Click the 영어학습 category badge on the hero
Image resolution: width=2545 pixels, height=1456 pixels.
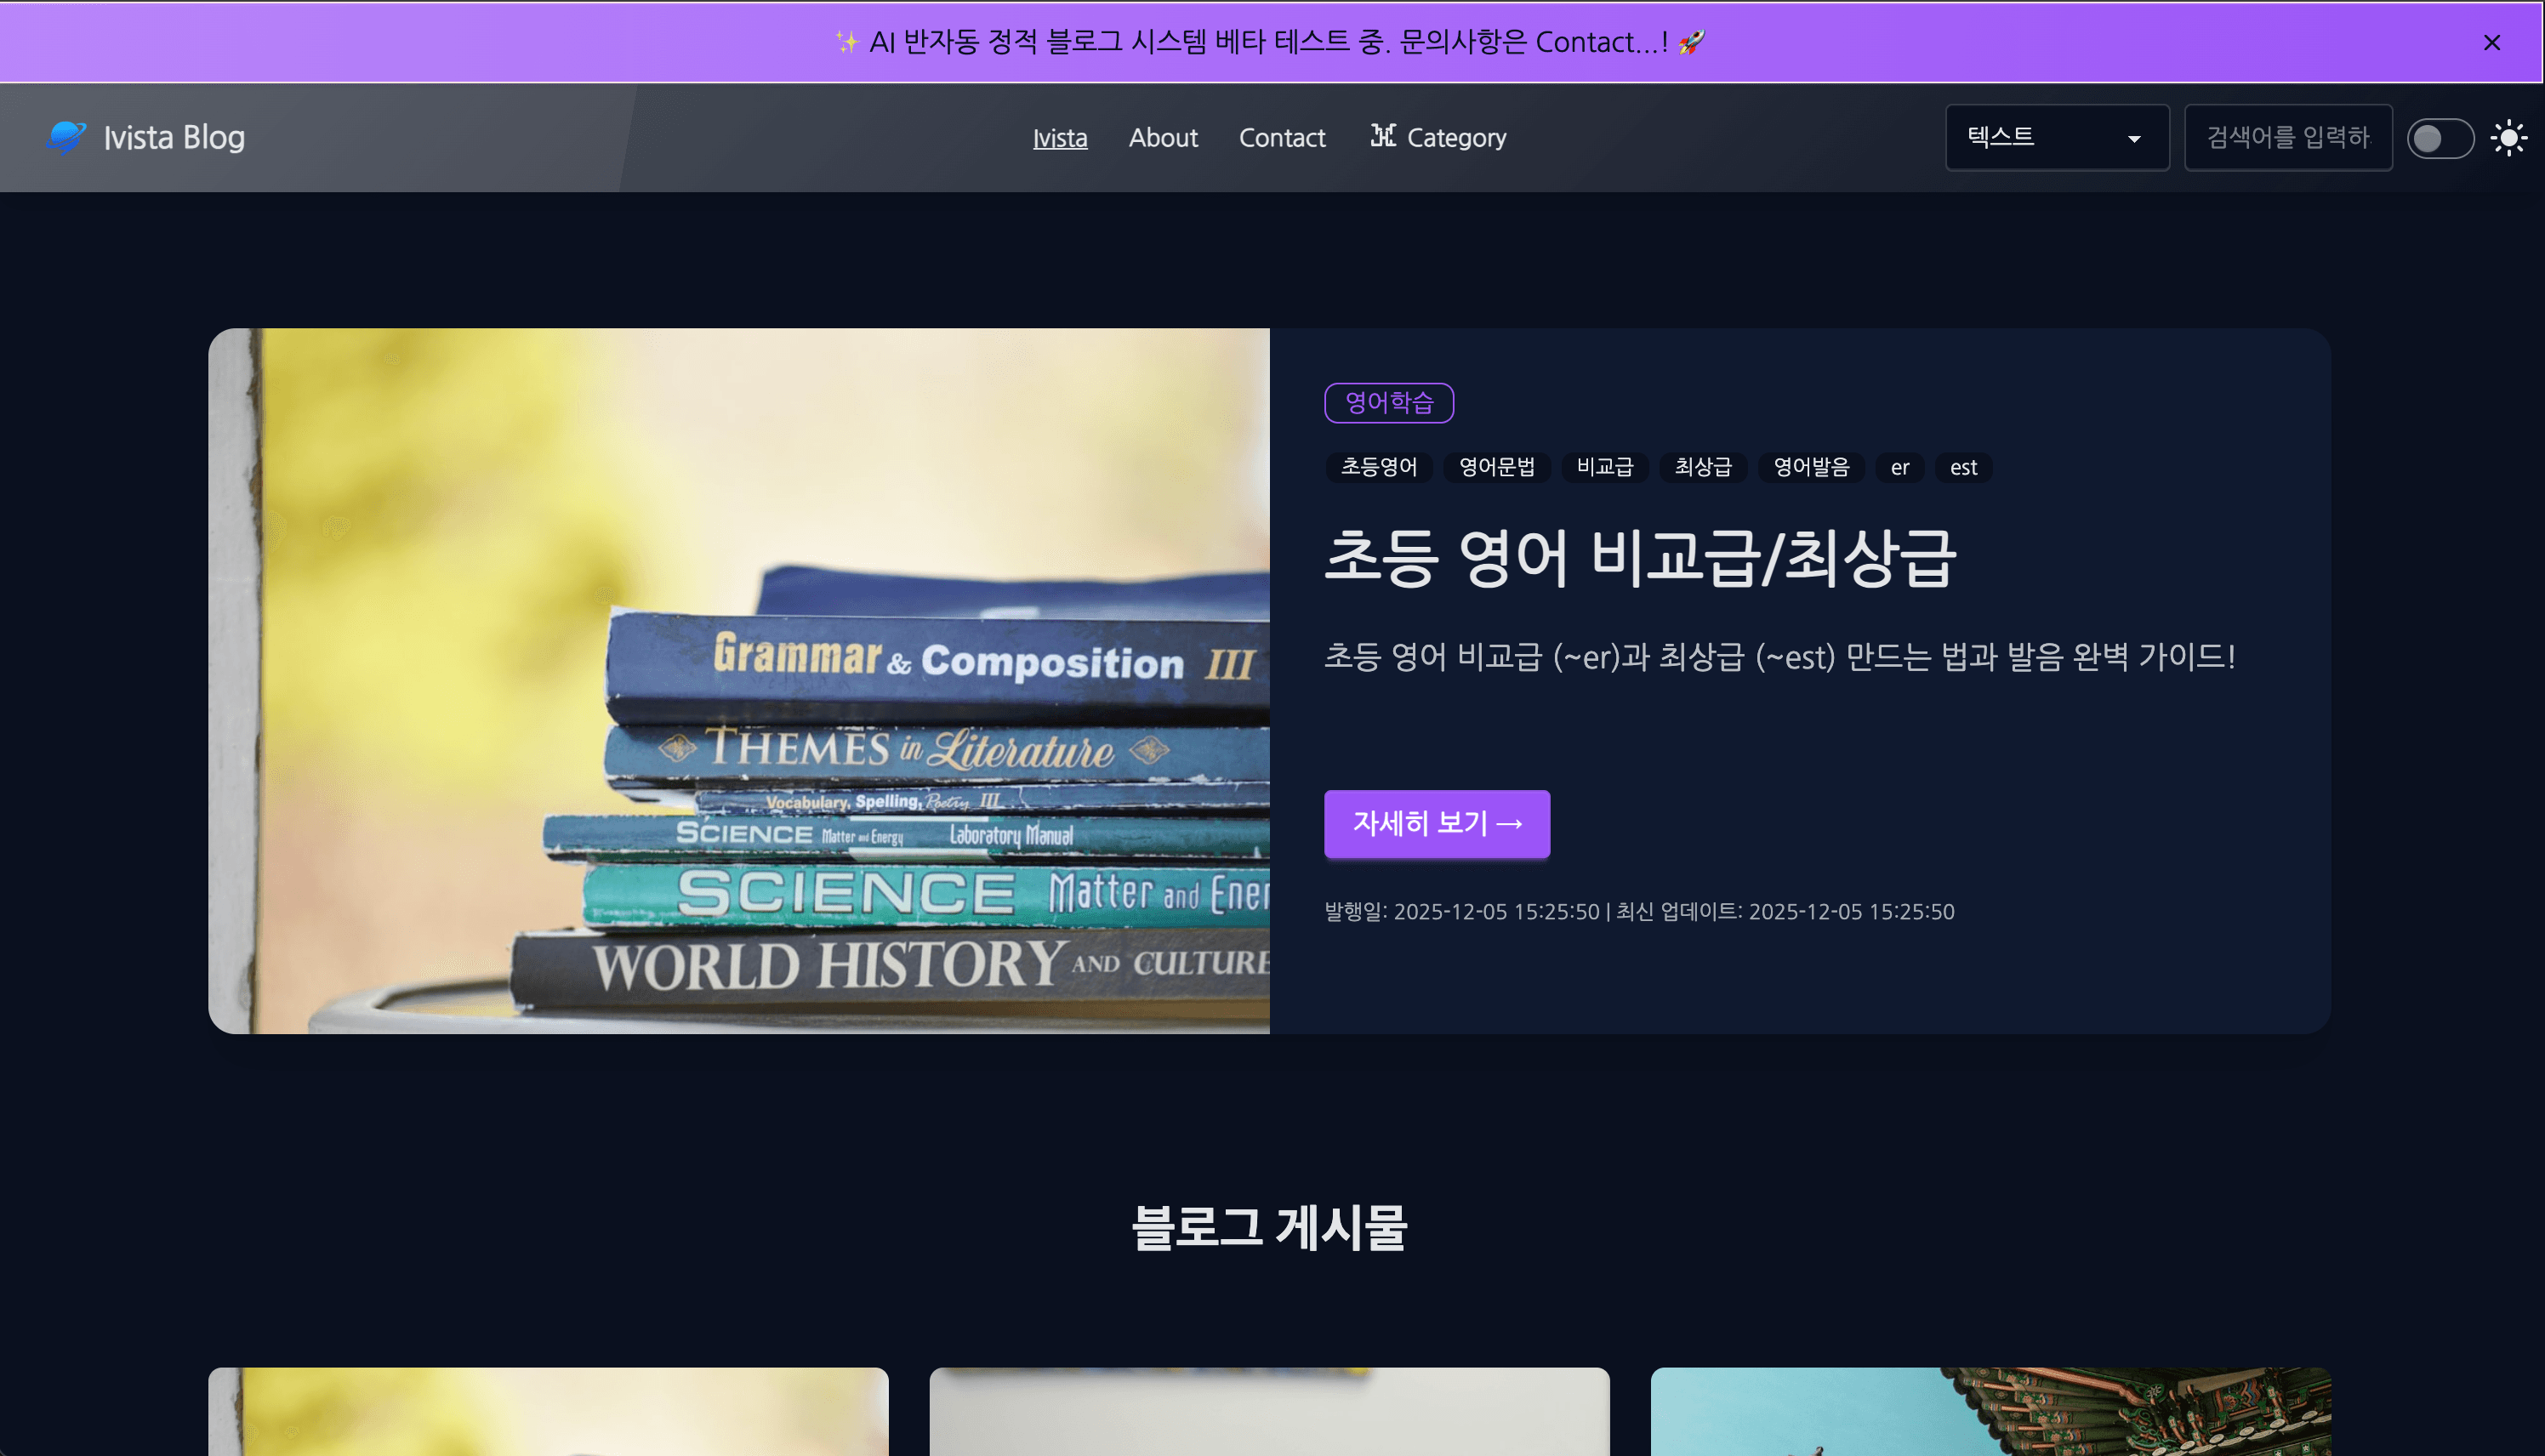coord(1388,403)
